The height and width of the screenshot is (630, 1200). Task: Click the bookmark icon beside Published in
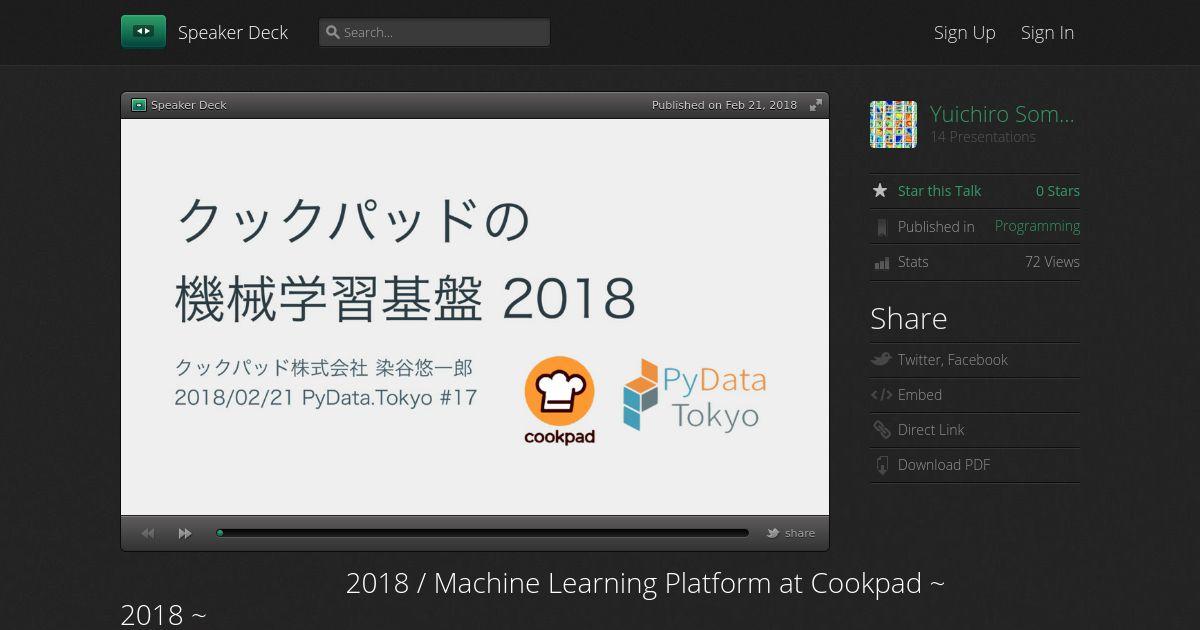(x=881, y=227)
